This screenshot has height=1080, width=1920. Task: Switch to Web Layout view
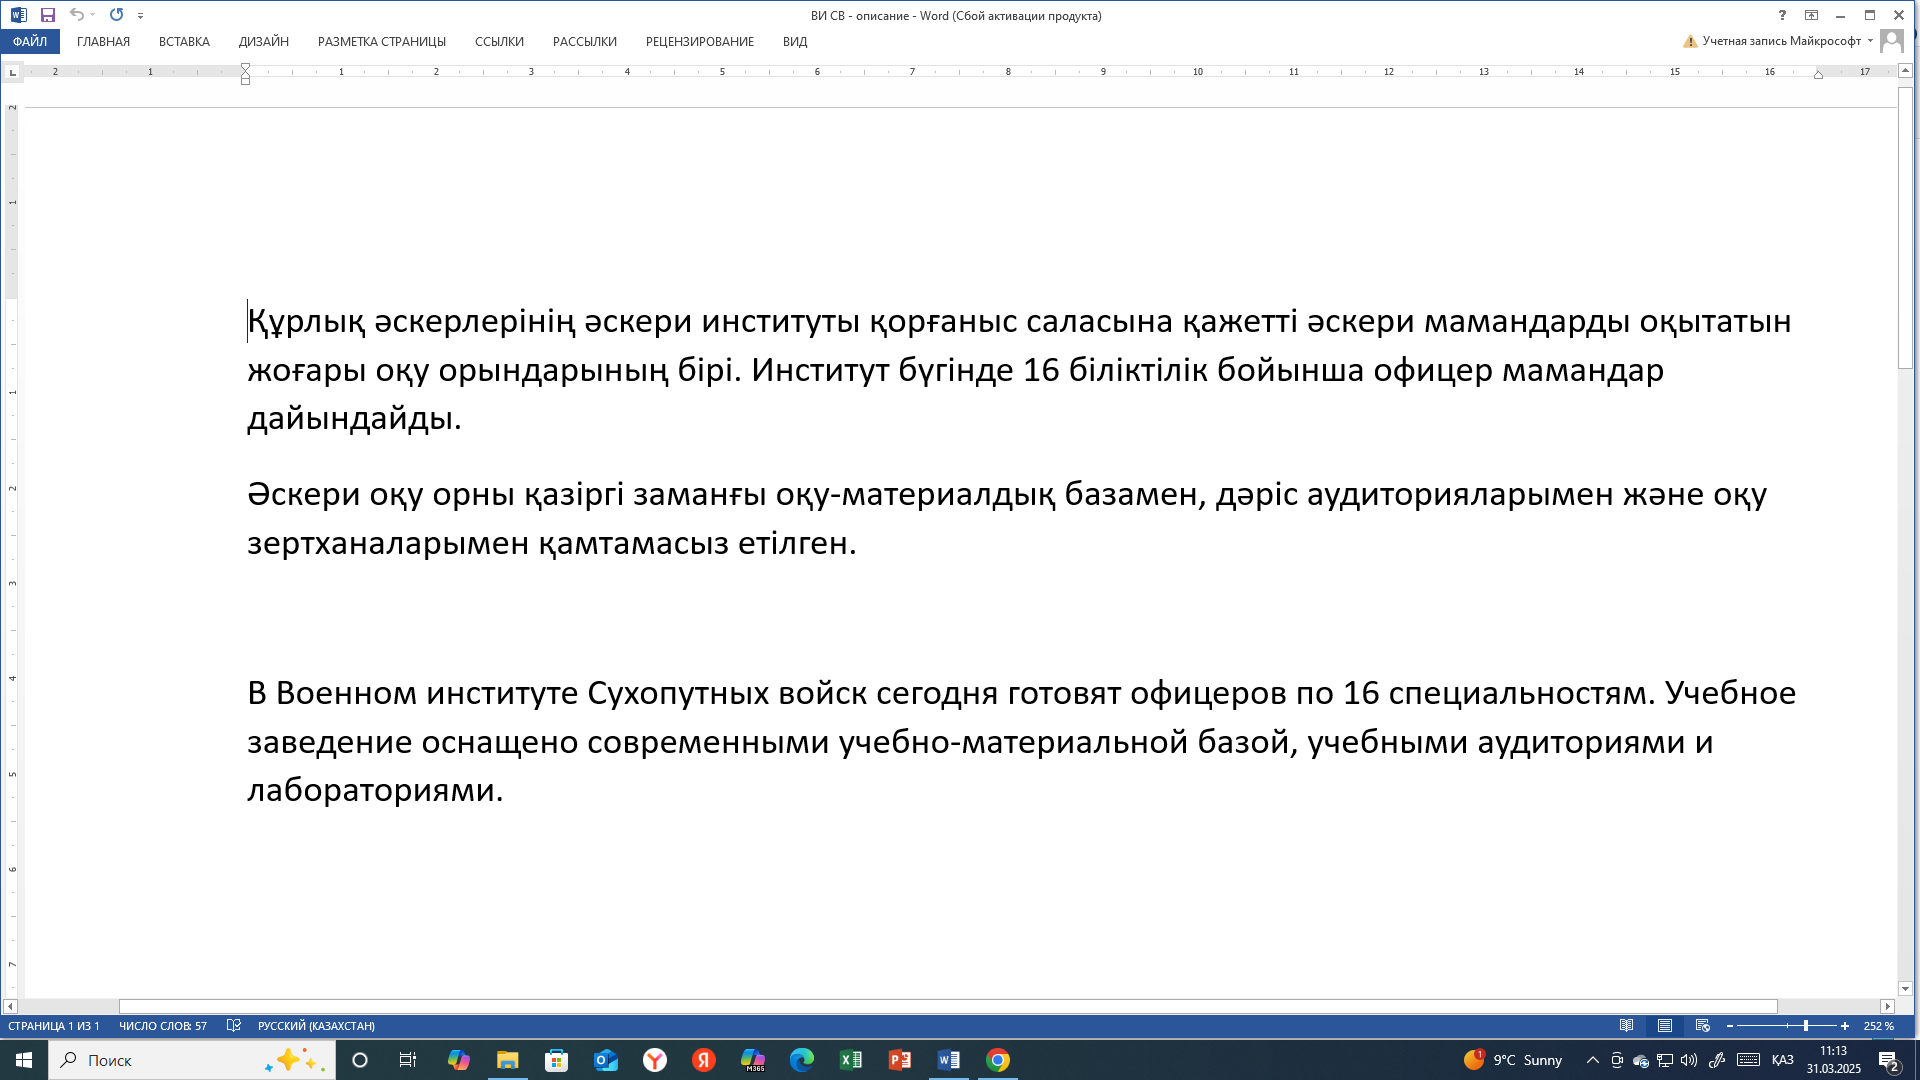click(1702, 1026)
